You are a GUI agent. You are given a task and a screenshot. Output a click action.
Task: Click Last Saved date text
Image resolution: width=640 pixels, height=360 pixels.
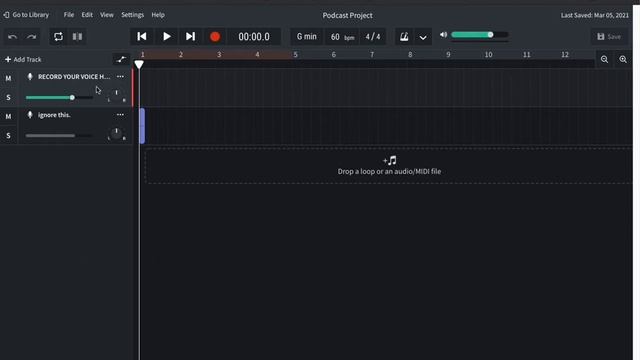(x=595, y=15)
